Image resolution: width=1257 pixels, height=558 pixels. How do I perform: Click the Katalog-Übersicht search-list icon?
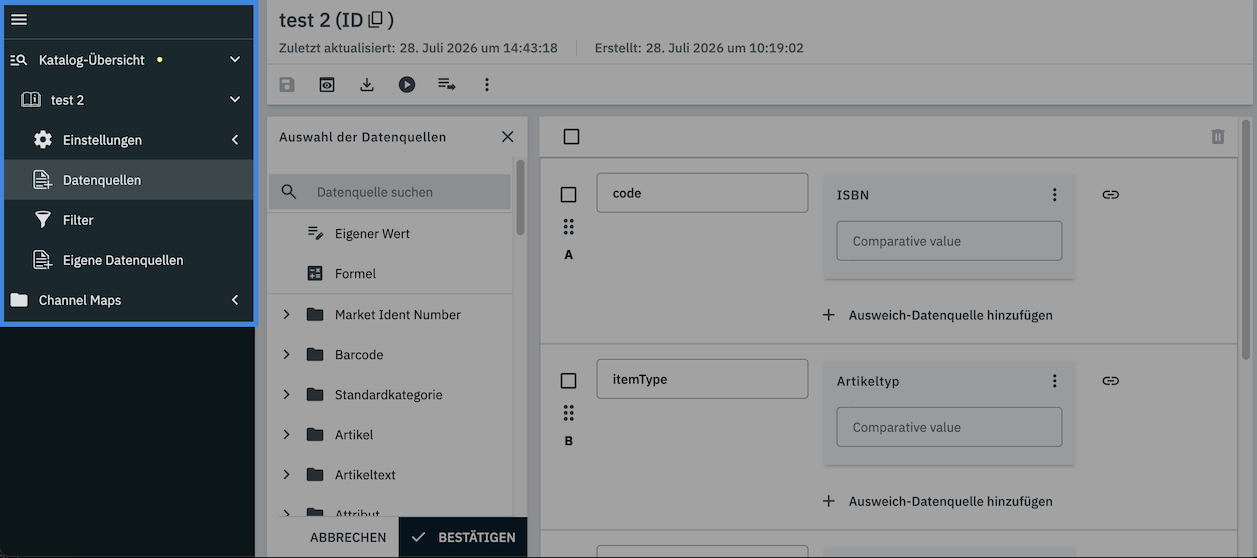coord(19,60)
